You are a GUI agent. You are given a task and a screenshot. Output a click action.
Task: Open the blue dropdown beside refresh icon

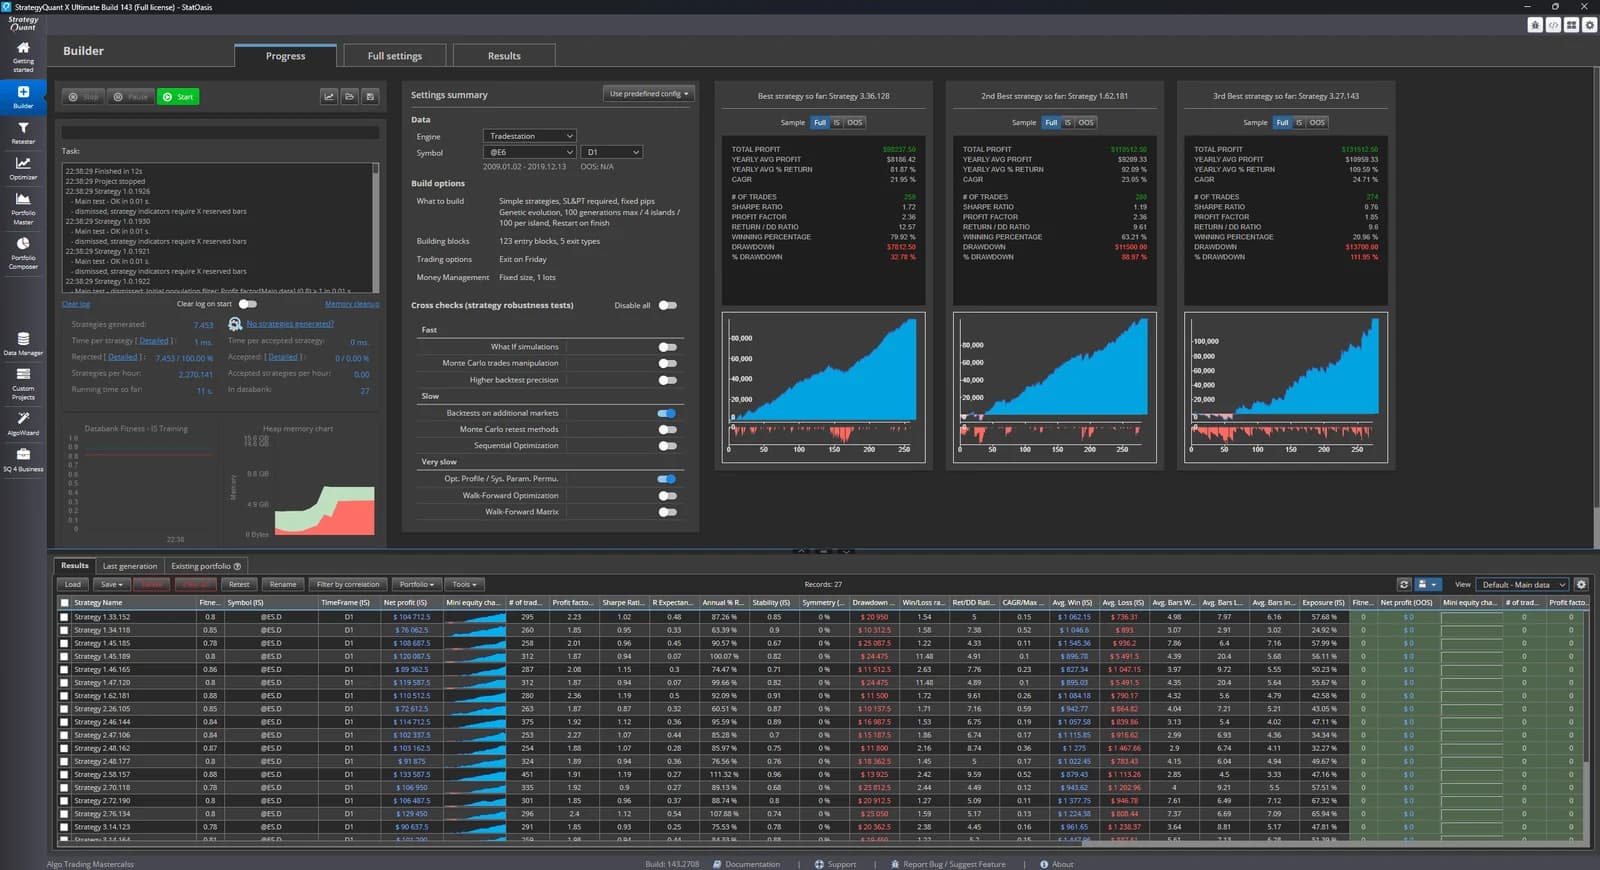1428,584
